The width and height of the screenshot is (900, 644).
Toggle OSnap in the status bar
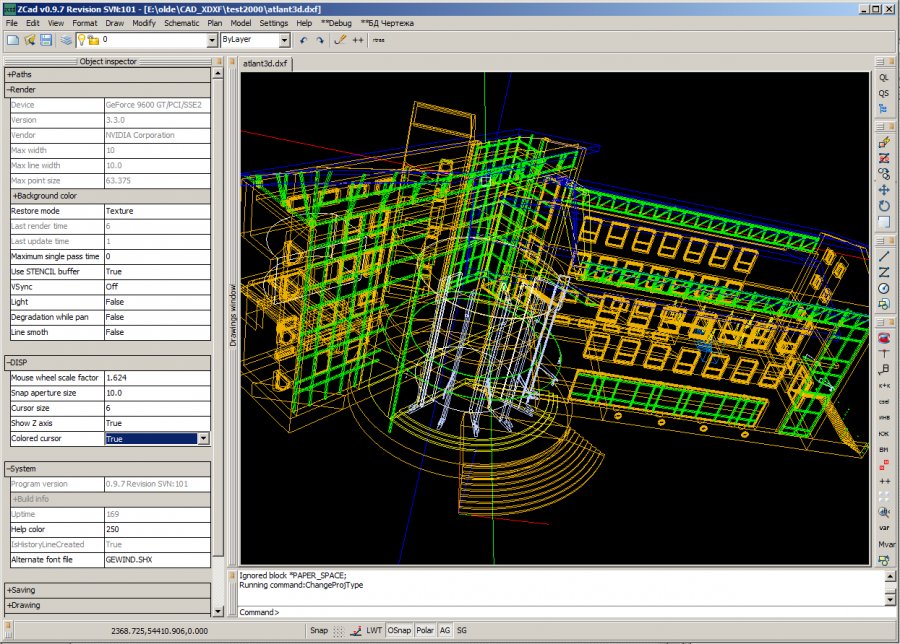399,631
